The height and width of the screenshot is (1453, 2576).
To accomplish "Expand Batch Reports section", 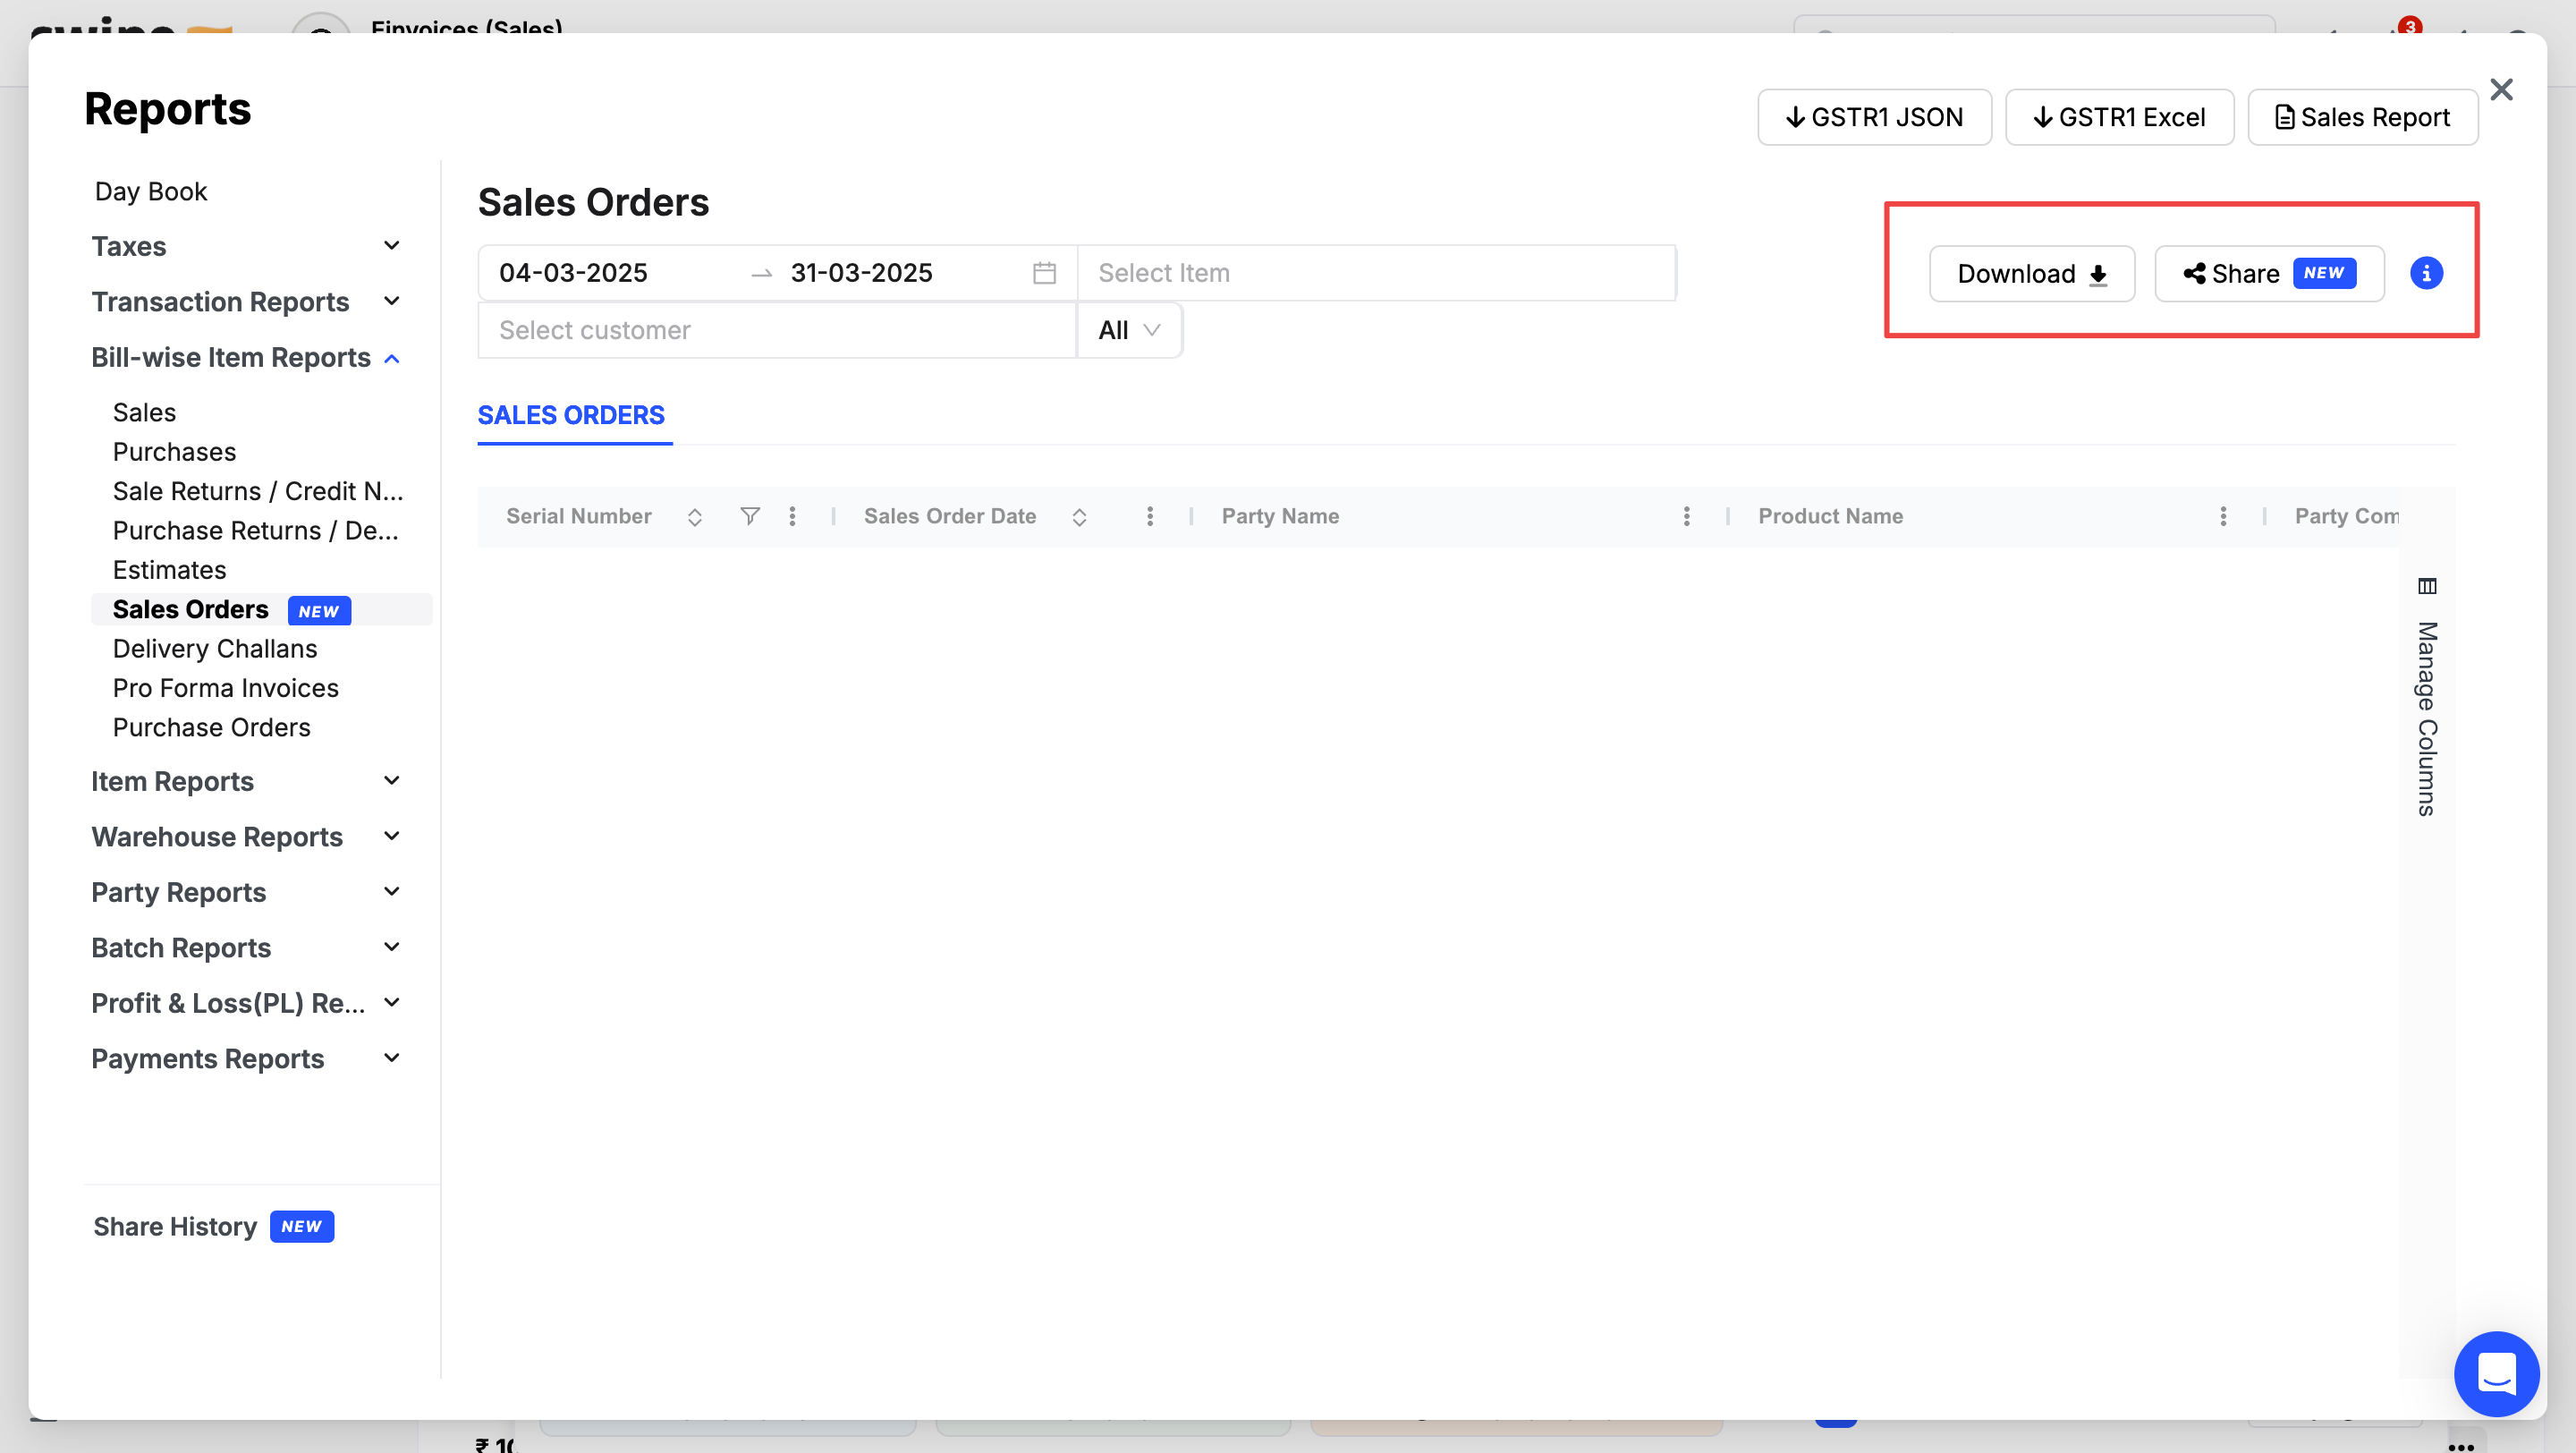I will tap(246, 948).
